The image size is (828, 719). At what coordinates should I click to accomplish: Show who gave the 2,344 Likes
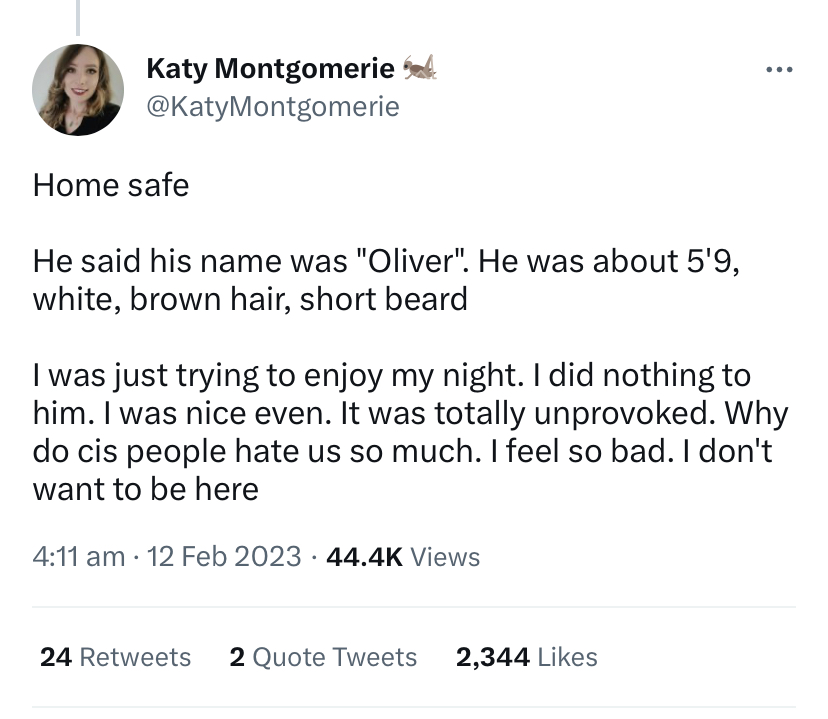526,657
